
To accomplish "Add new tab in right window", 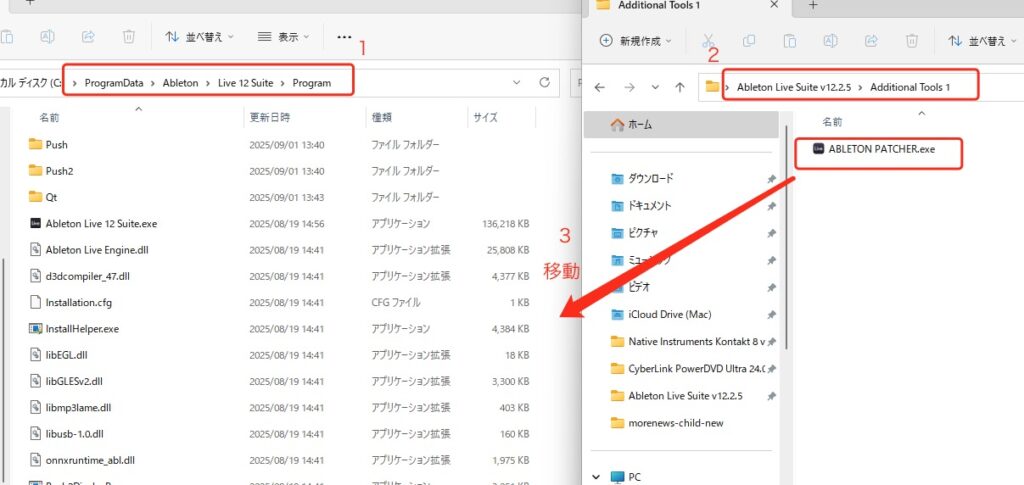I will point(812,5).
